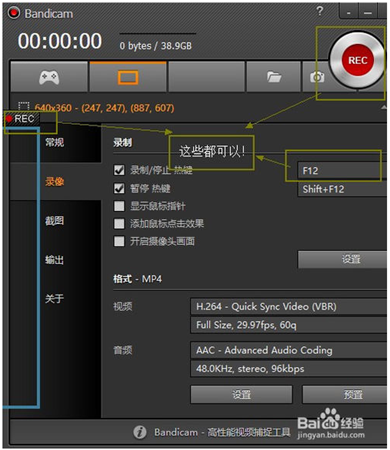
Task: Click the Shift+F12 pause hotkey field
Action: [x=342, y=189]
